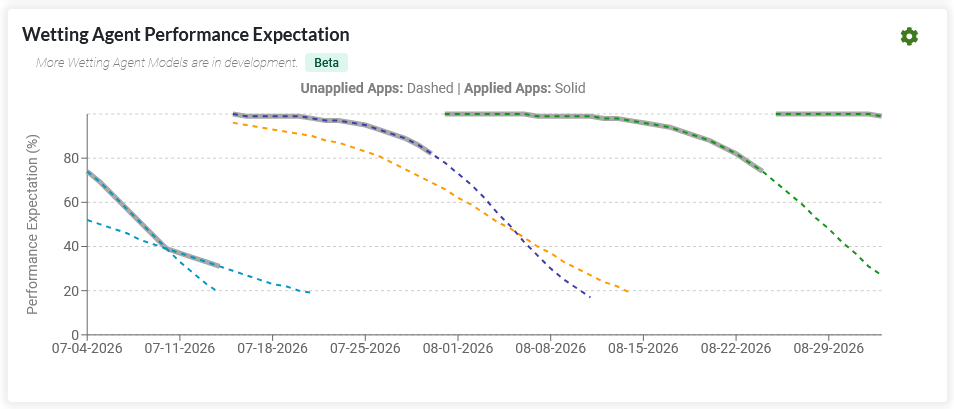Click the Beta badge

click(326, 62)
